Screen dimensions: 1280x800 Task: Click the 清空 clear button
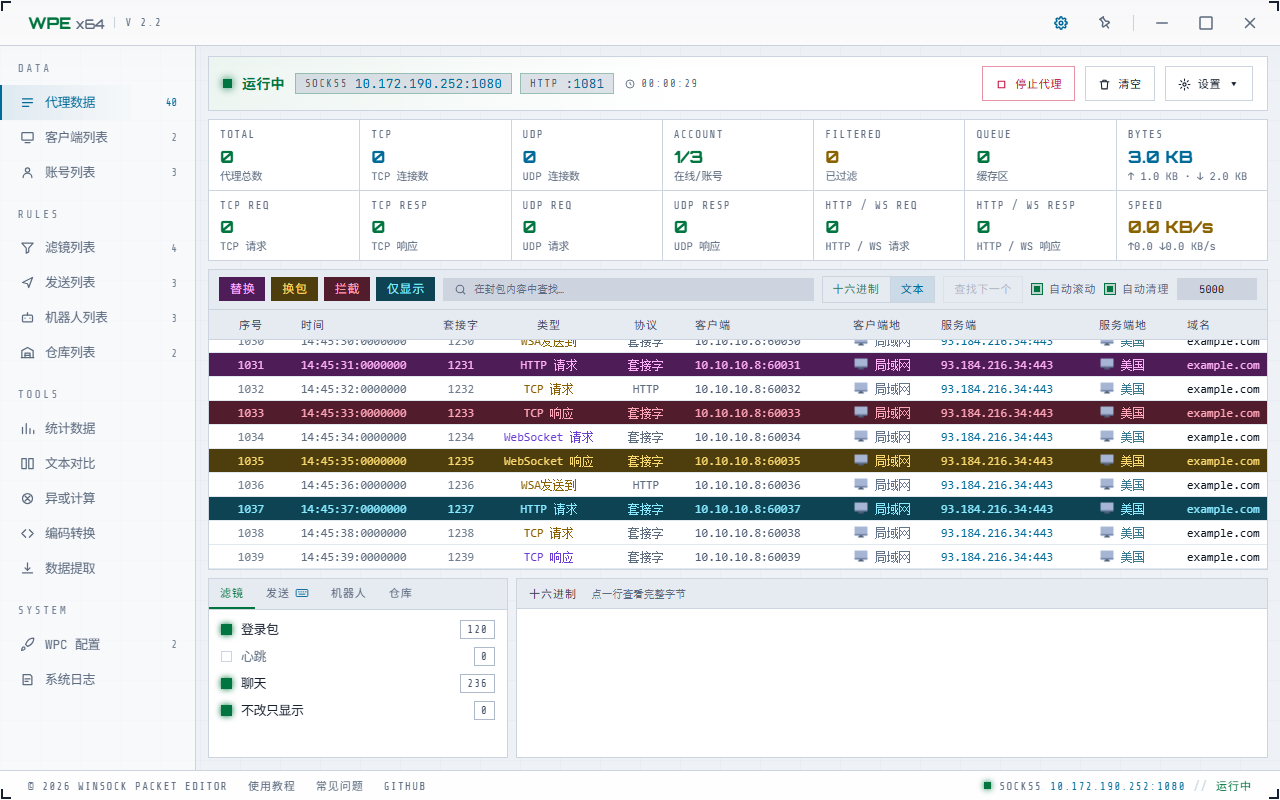point(1120,84)
